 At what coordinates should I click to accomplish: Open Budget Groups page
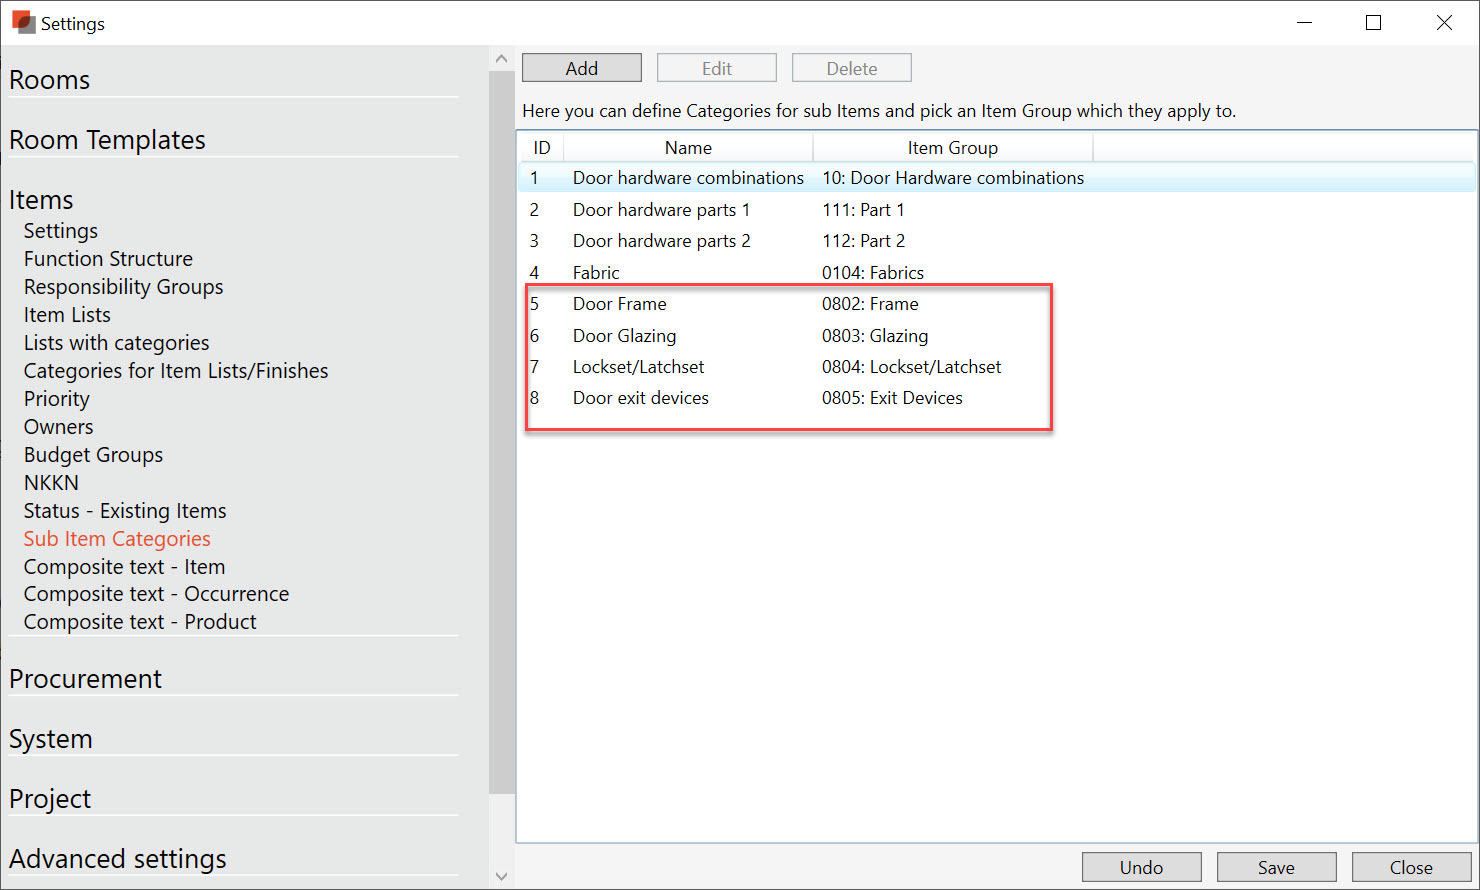point(93,455)
